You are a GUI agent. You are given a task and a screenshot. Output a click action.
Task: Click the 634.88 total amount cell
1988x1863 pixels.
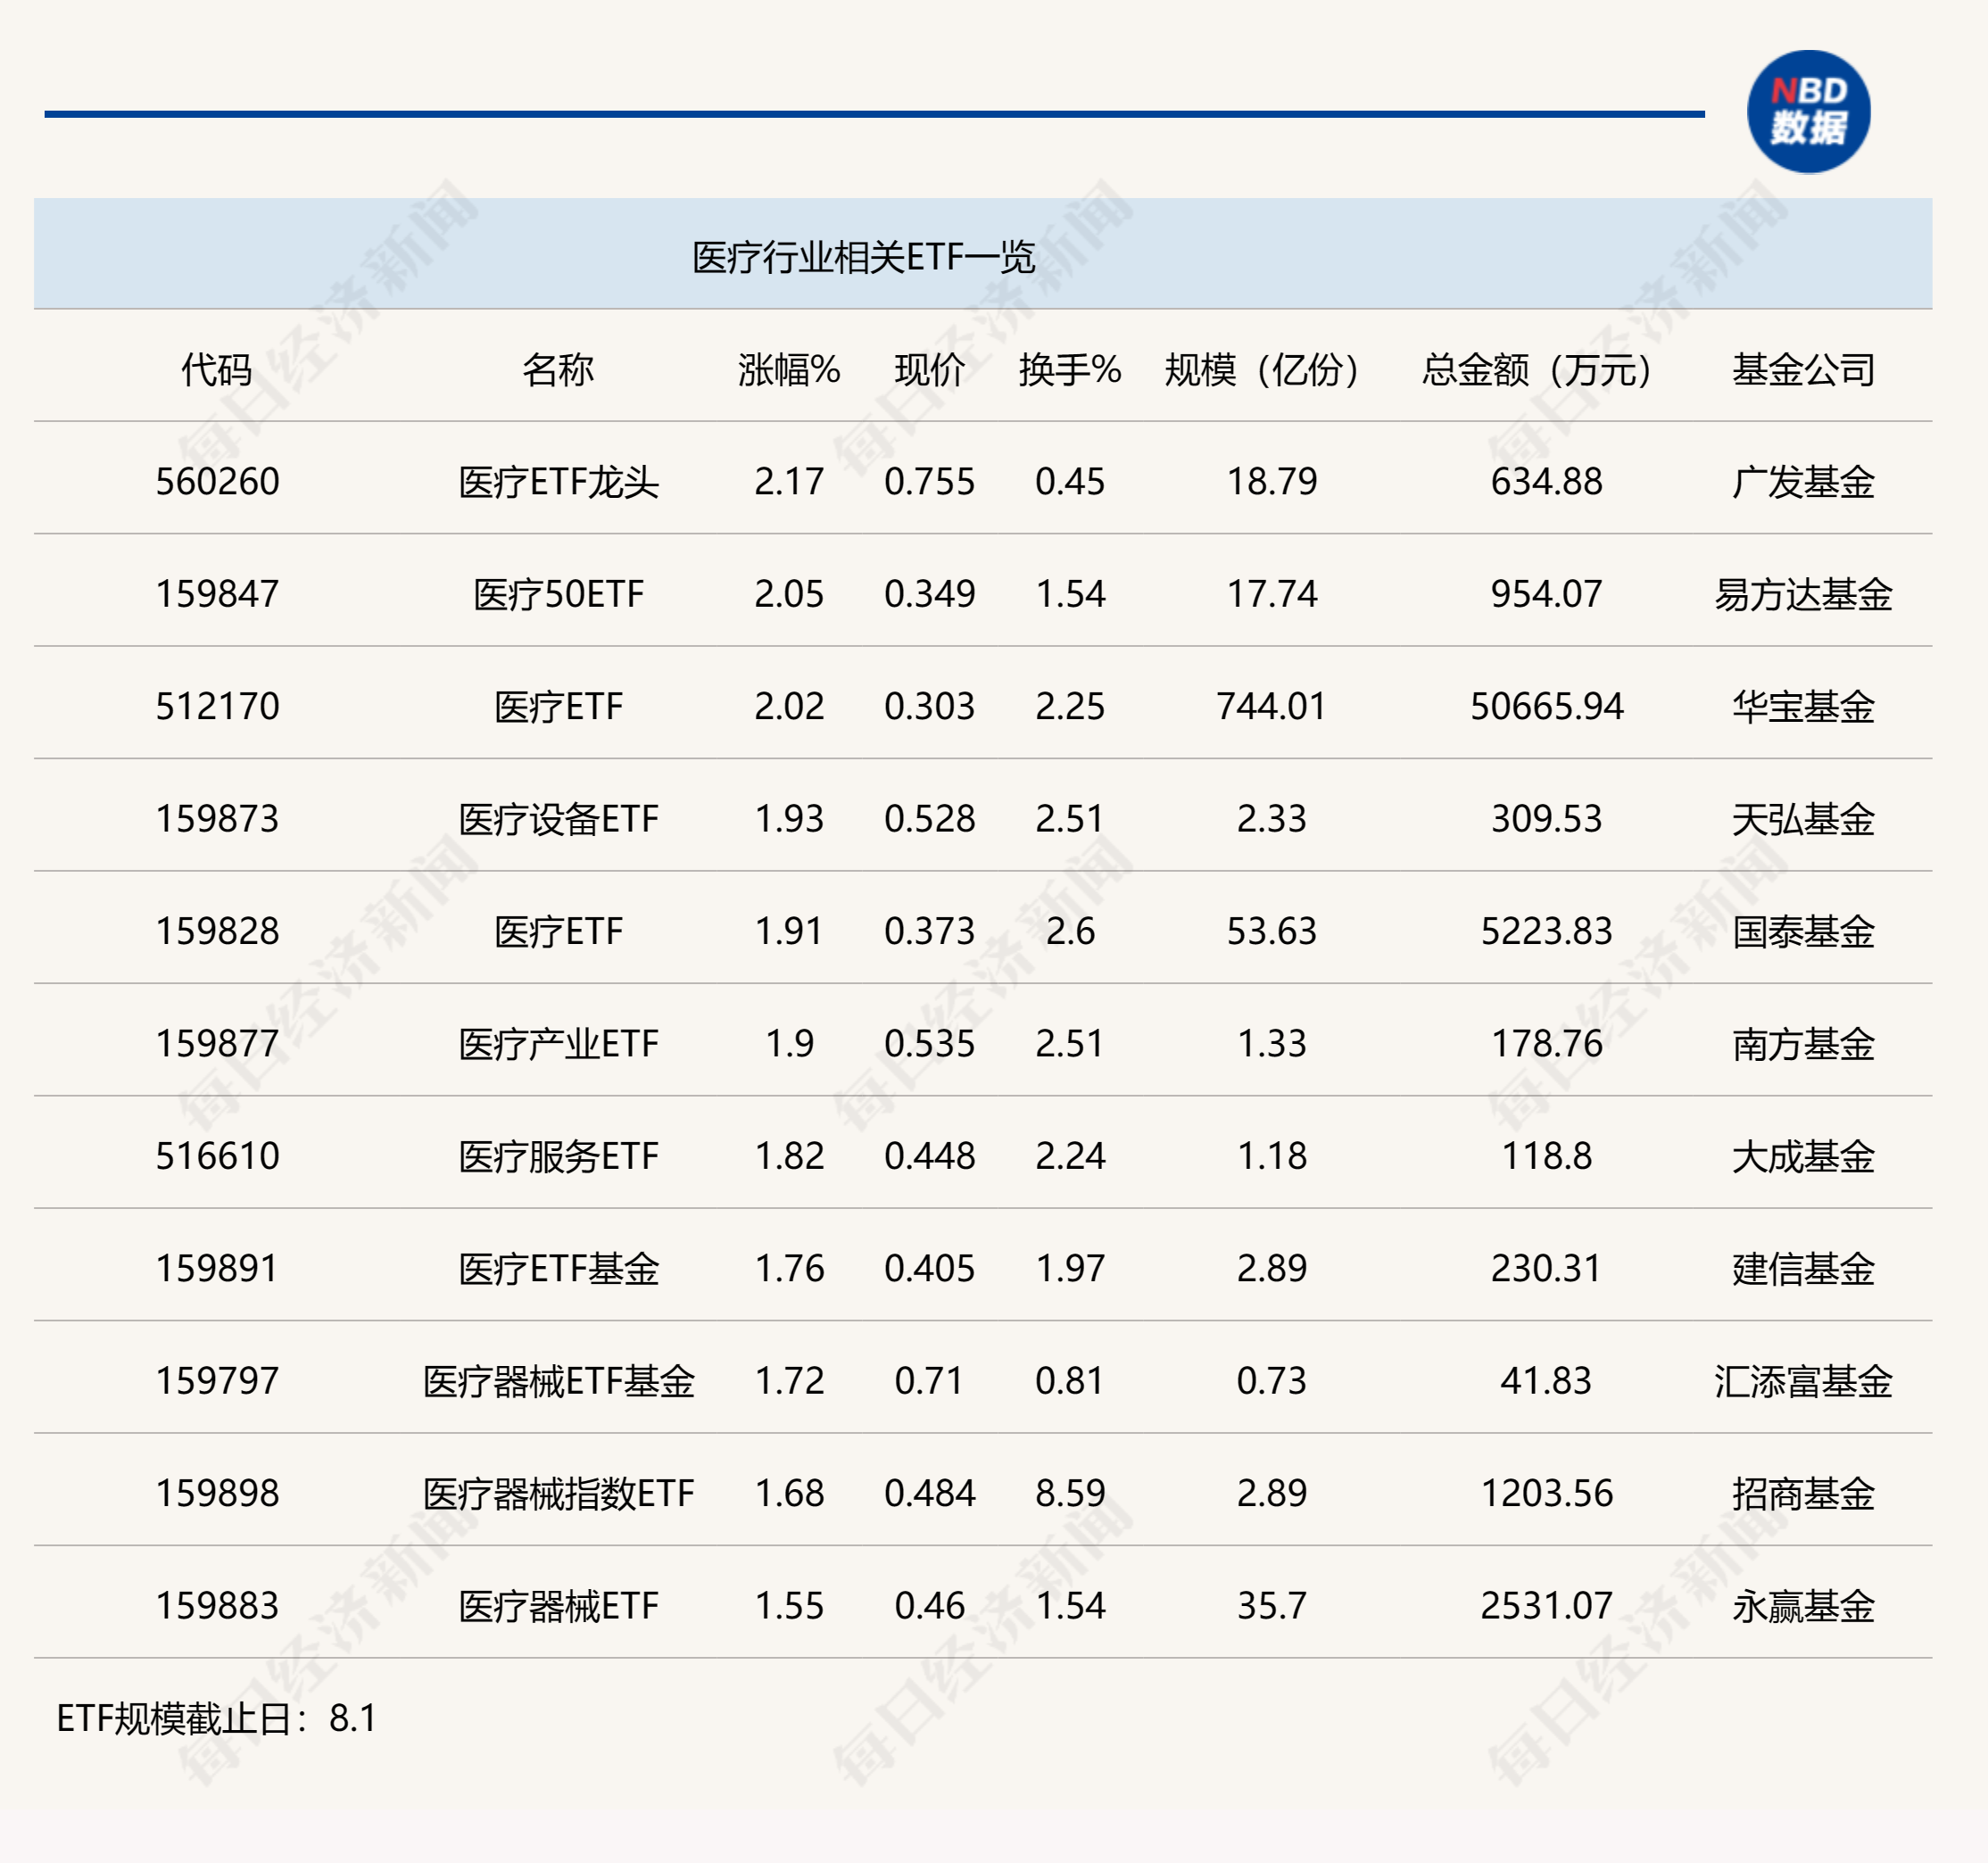[x=1546, y=482]
